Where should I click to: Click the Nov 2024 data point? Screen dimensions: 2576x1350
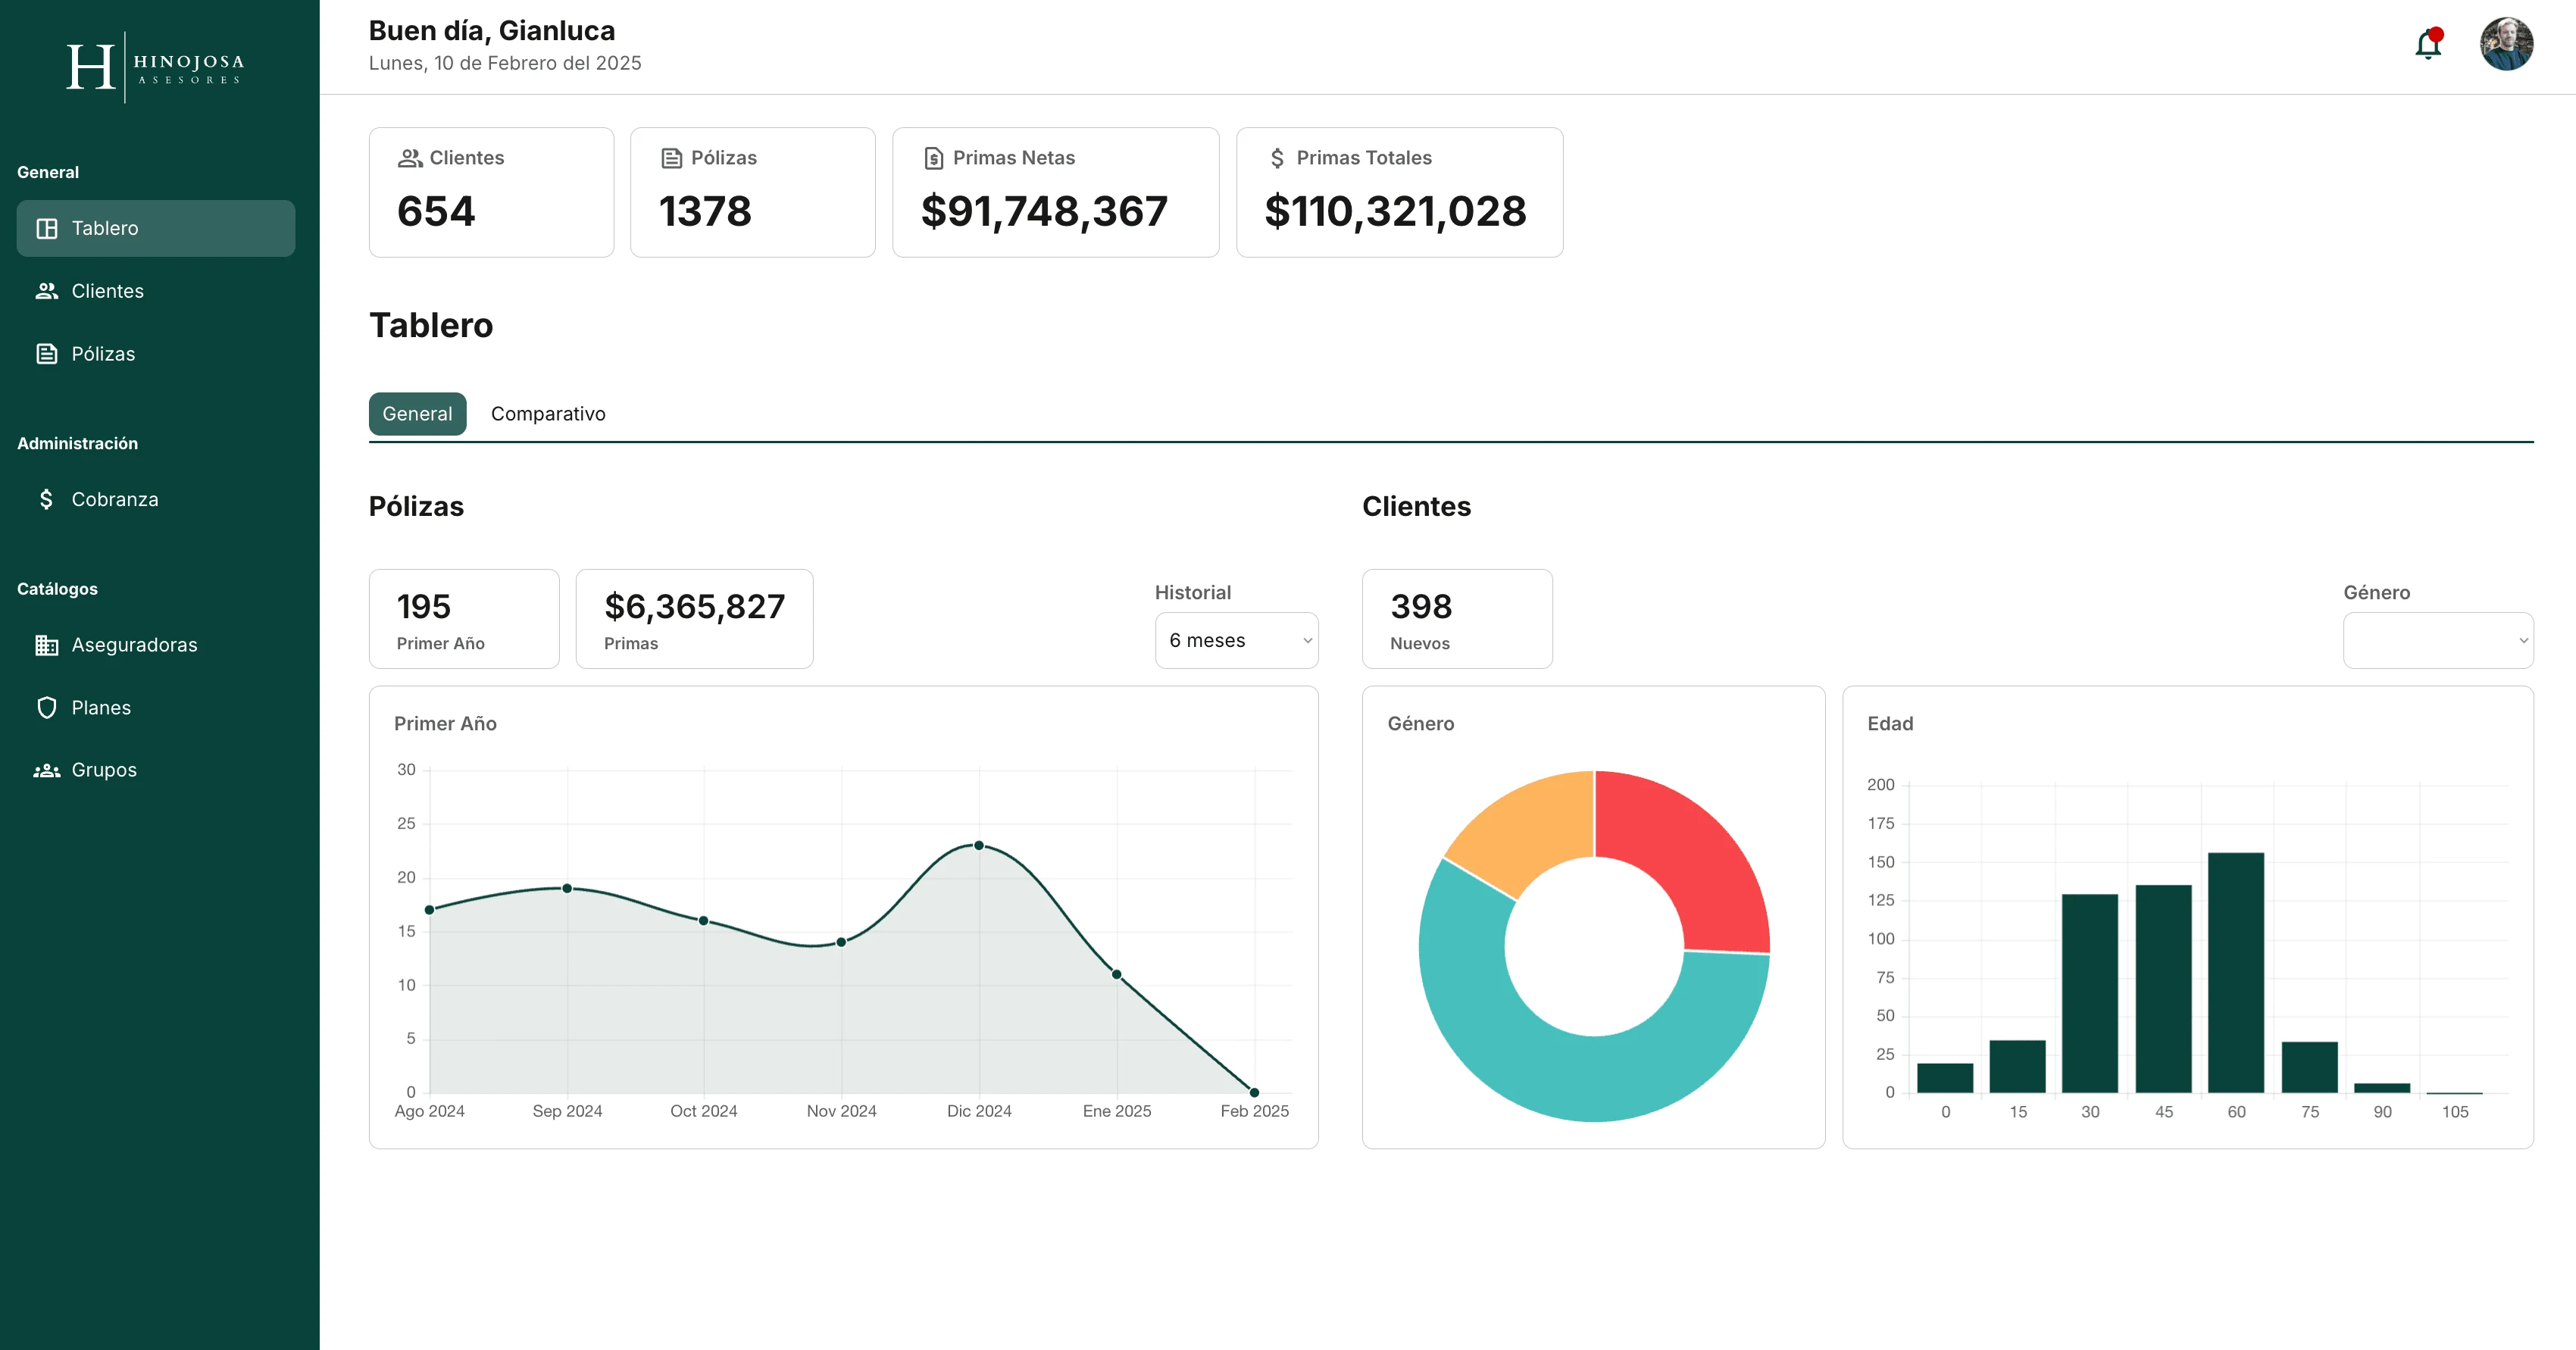point(841,942)
